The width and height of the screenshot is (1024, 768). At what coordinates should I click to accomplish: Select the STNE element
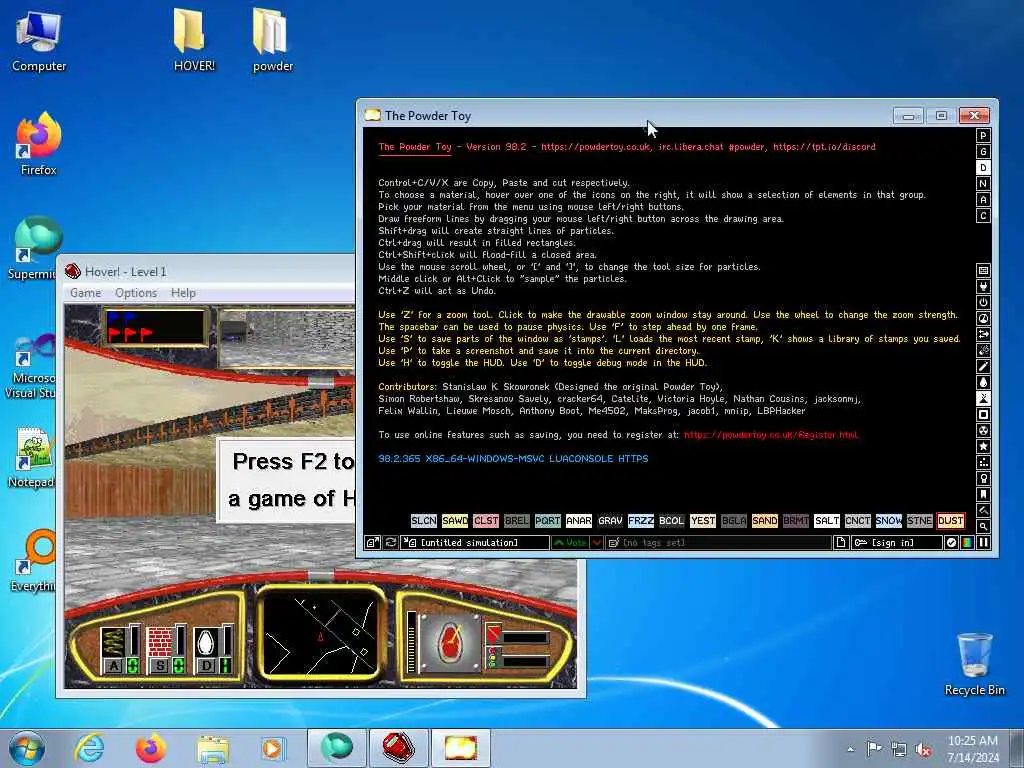(x=920, y=520)
